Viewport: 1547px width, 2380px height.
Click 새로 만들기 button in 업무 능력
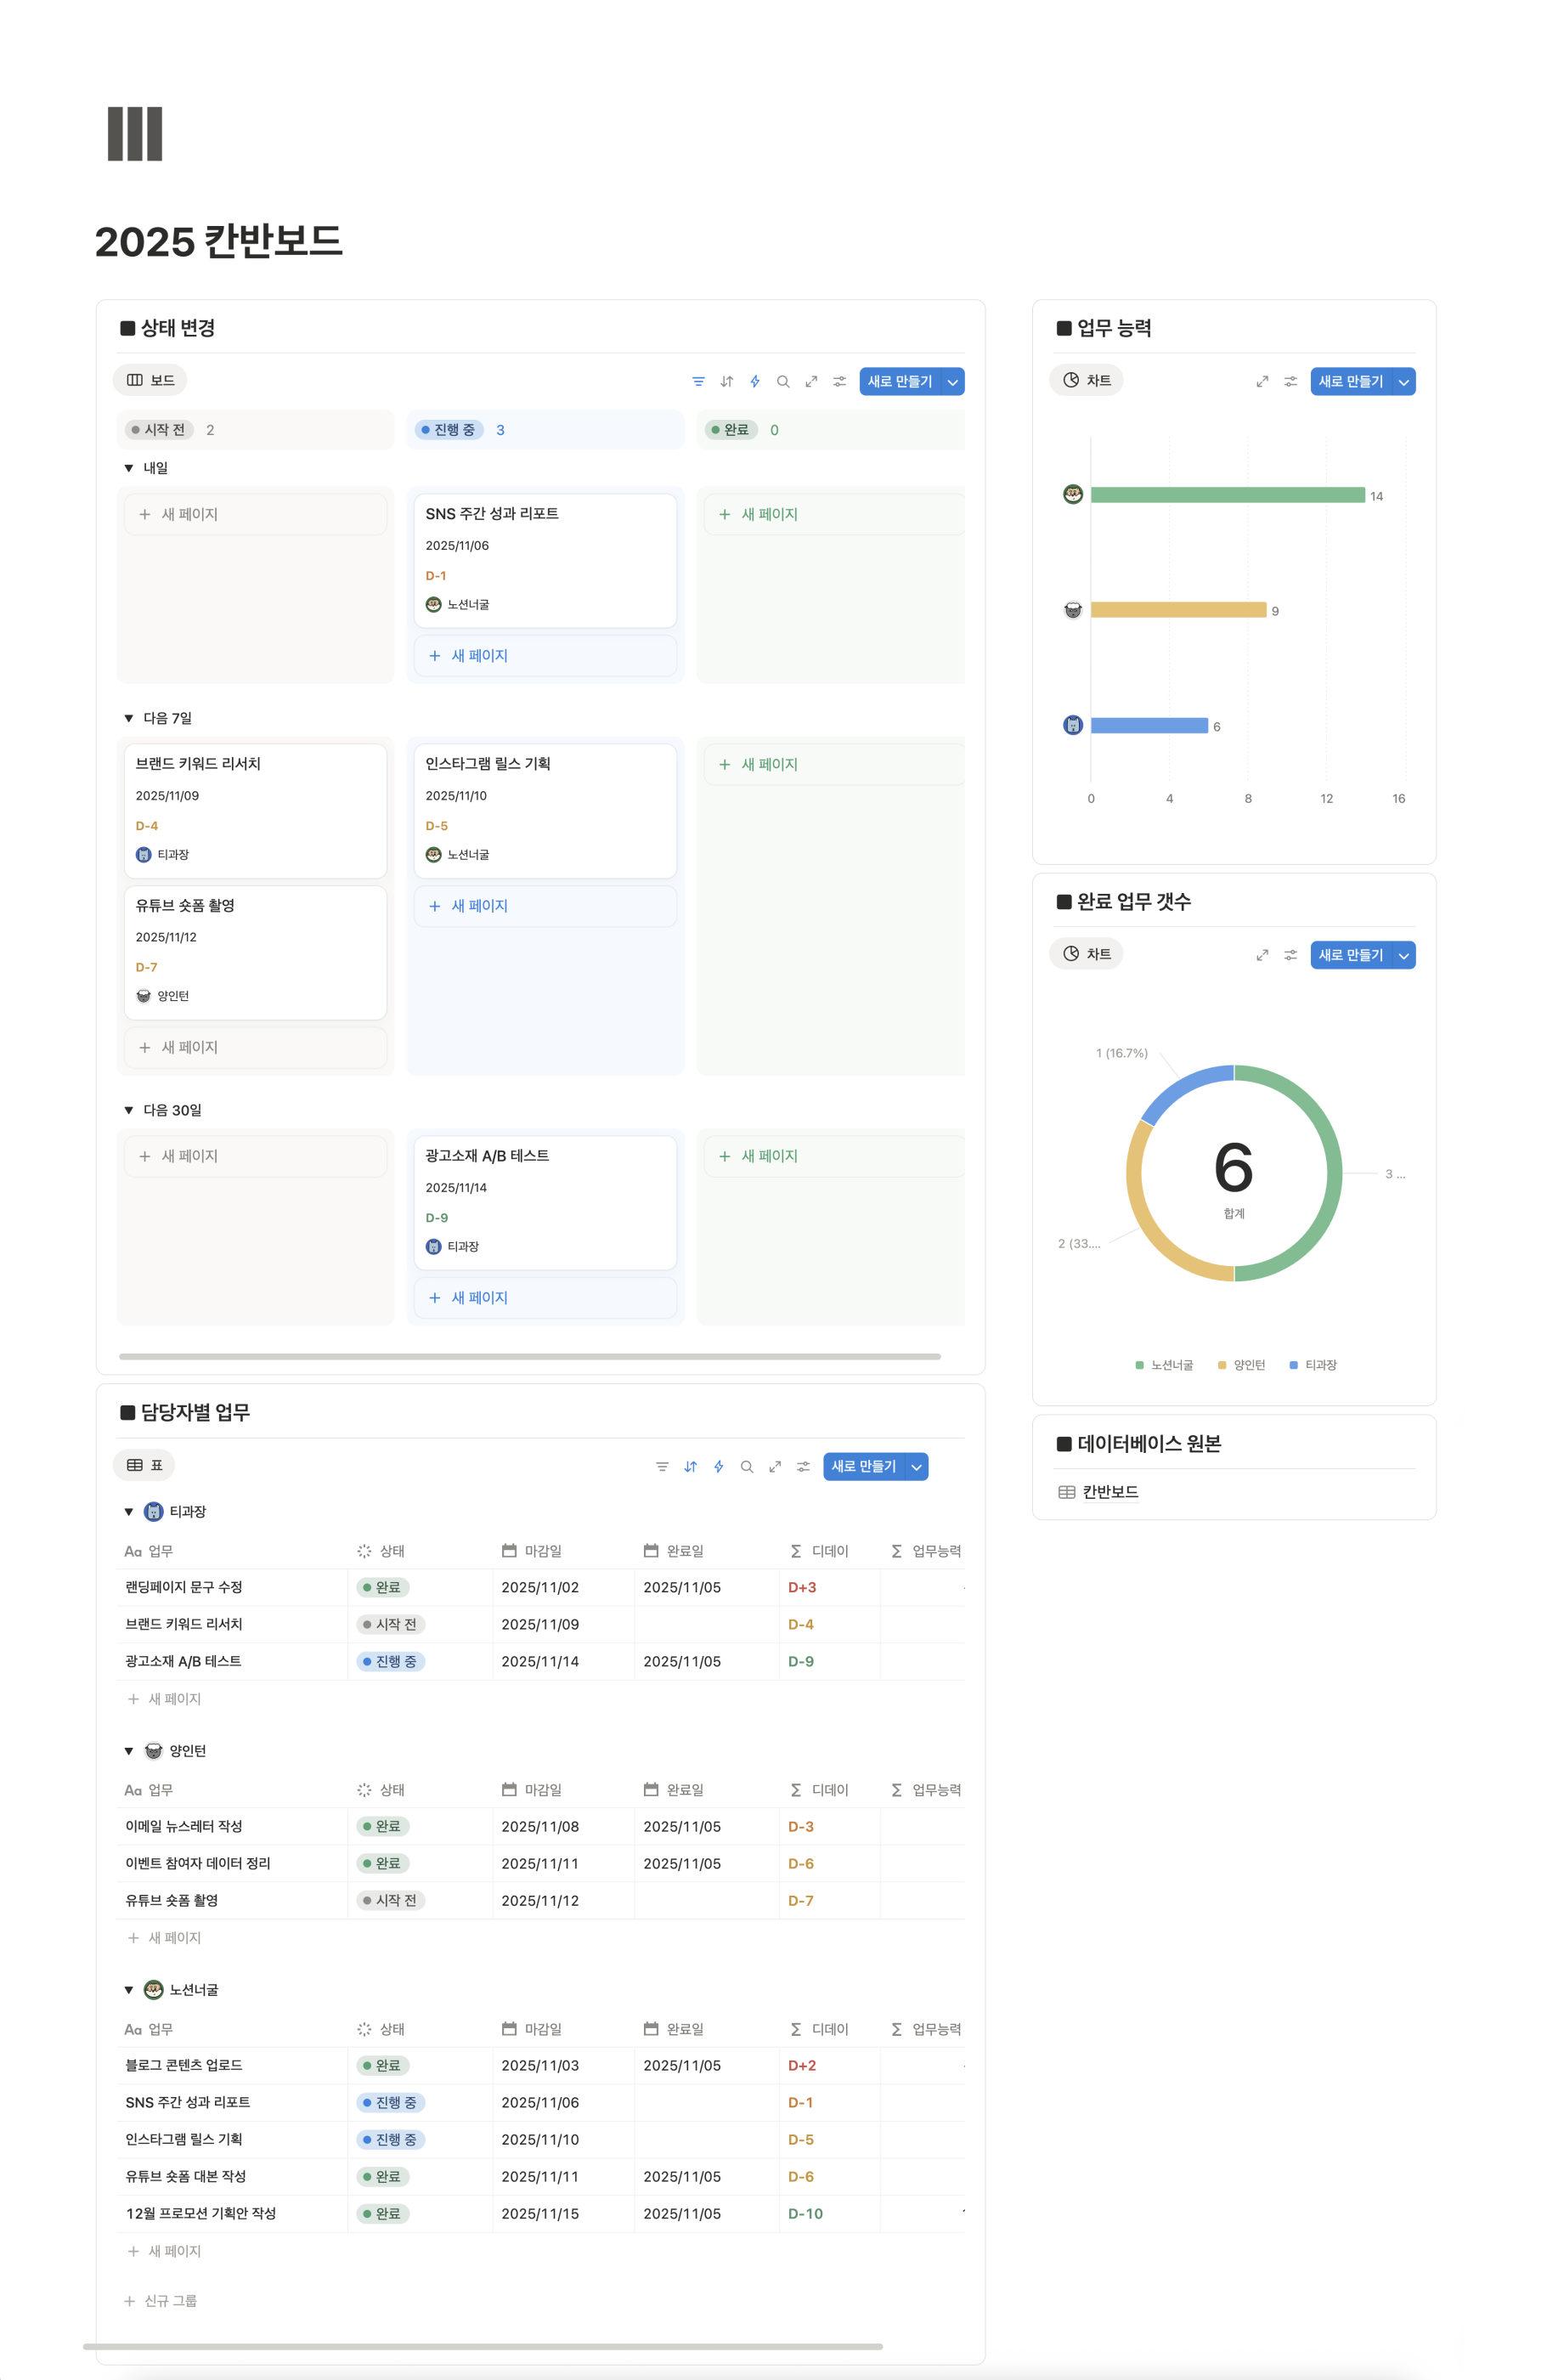pyautogui.click(x=1350, y=381)
